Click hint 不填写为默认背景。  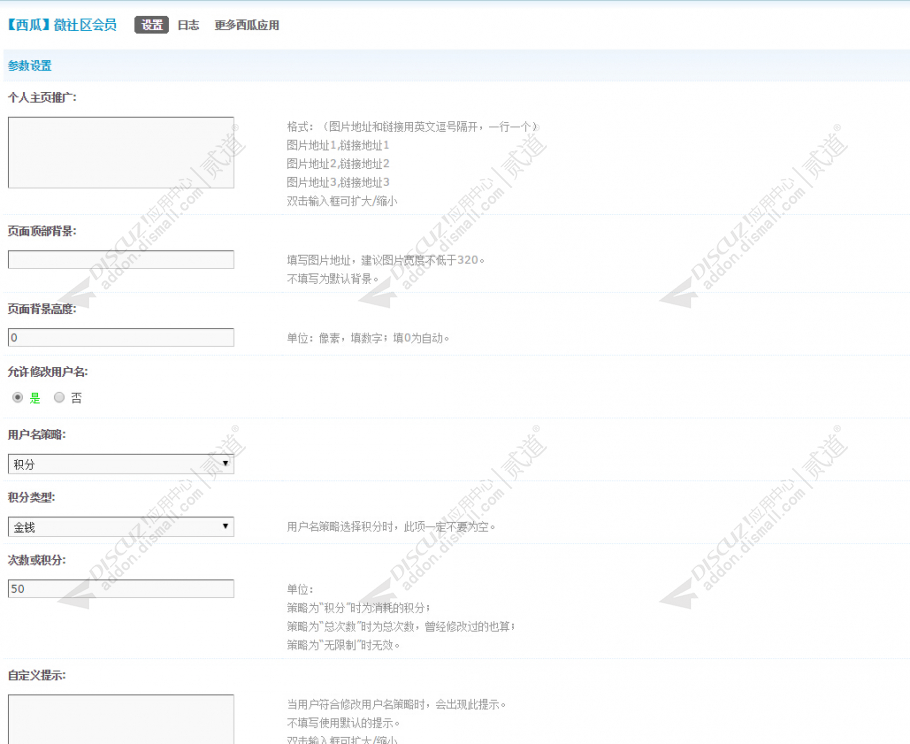[x=333, y=279]
